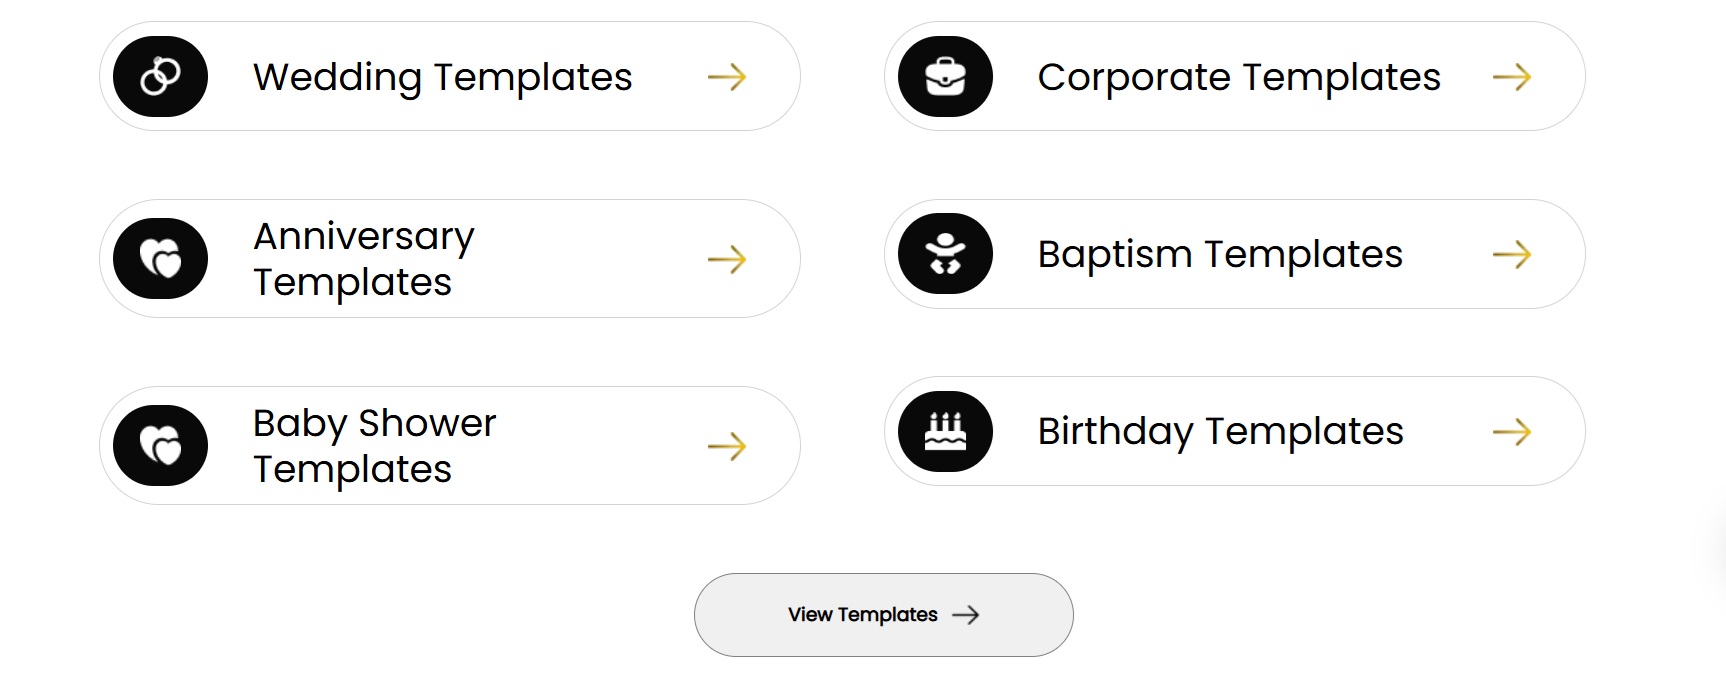Open Corporate Templates link text
The height and width of the screenshot is (674, 1726).
pos(1239,77)
